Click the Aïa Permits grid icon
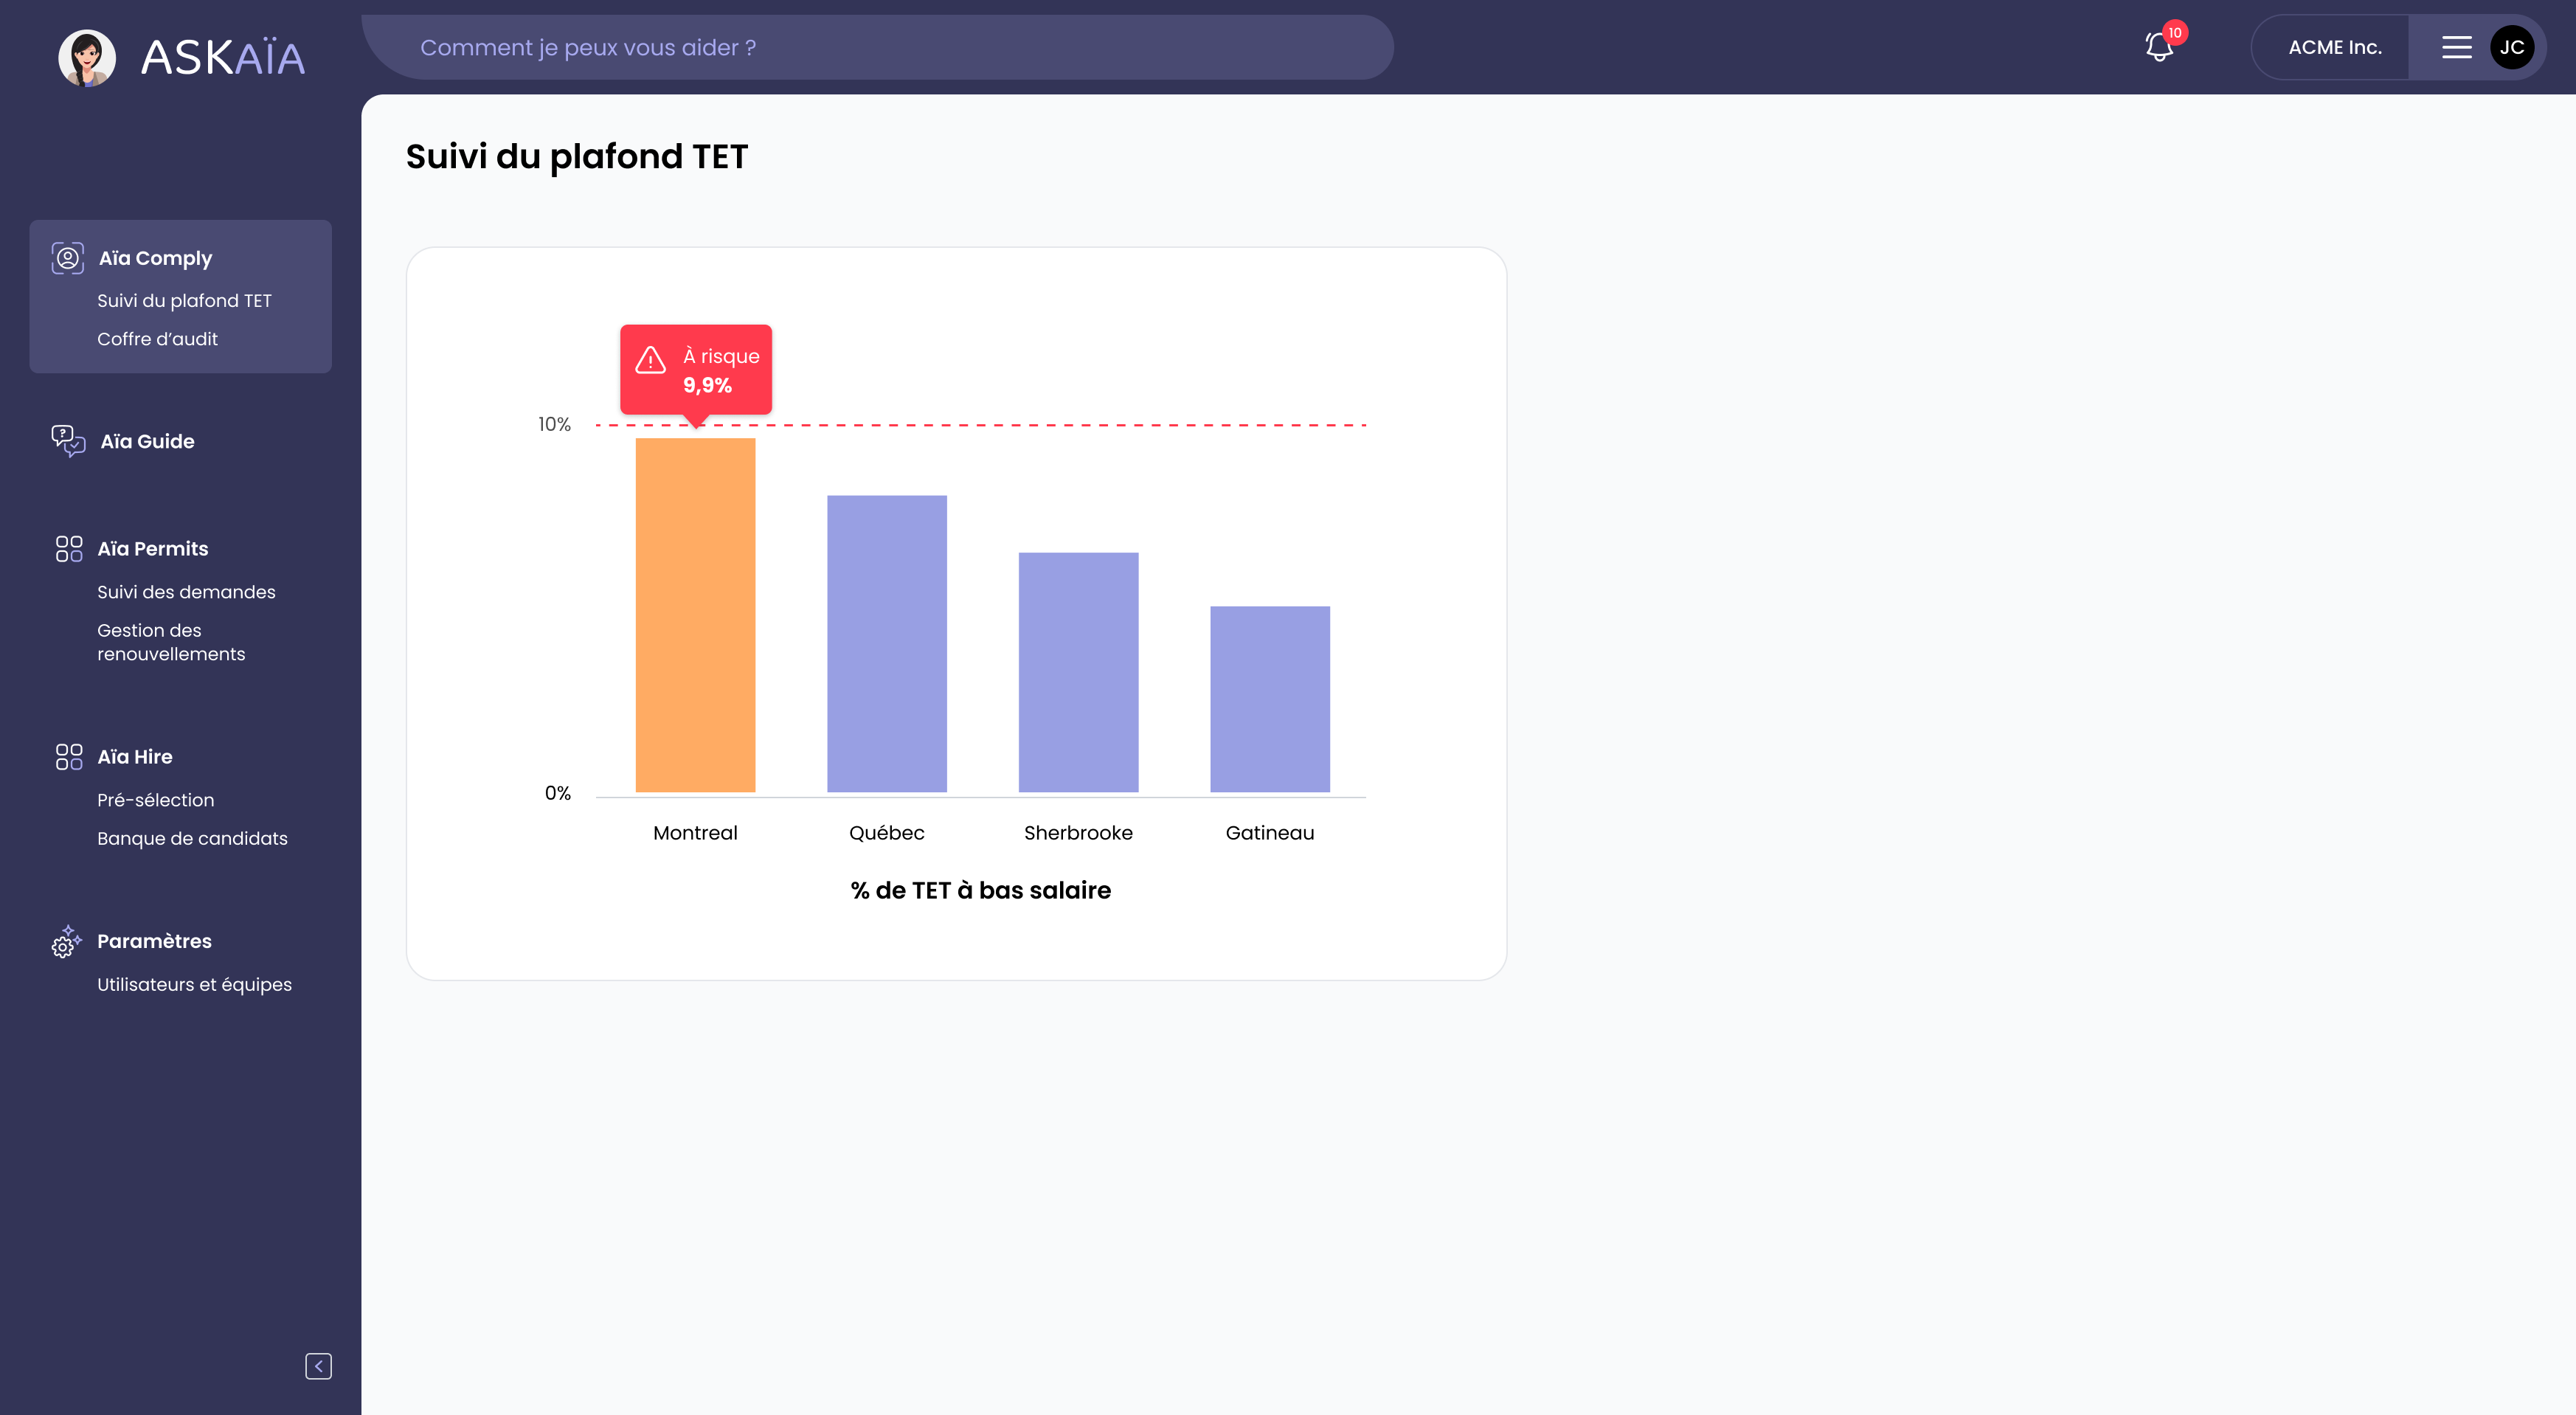Image resolution: width=2576 pixels, height=1415 pixels. click(x=69, y=548)
